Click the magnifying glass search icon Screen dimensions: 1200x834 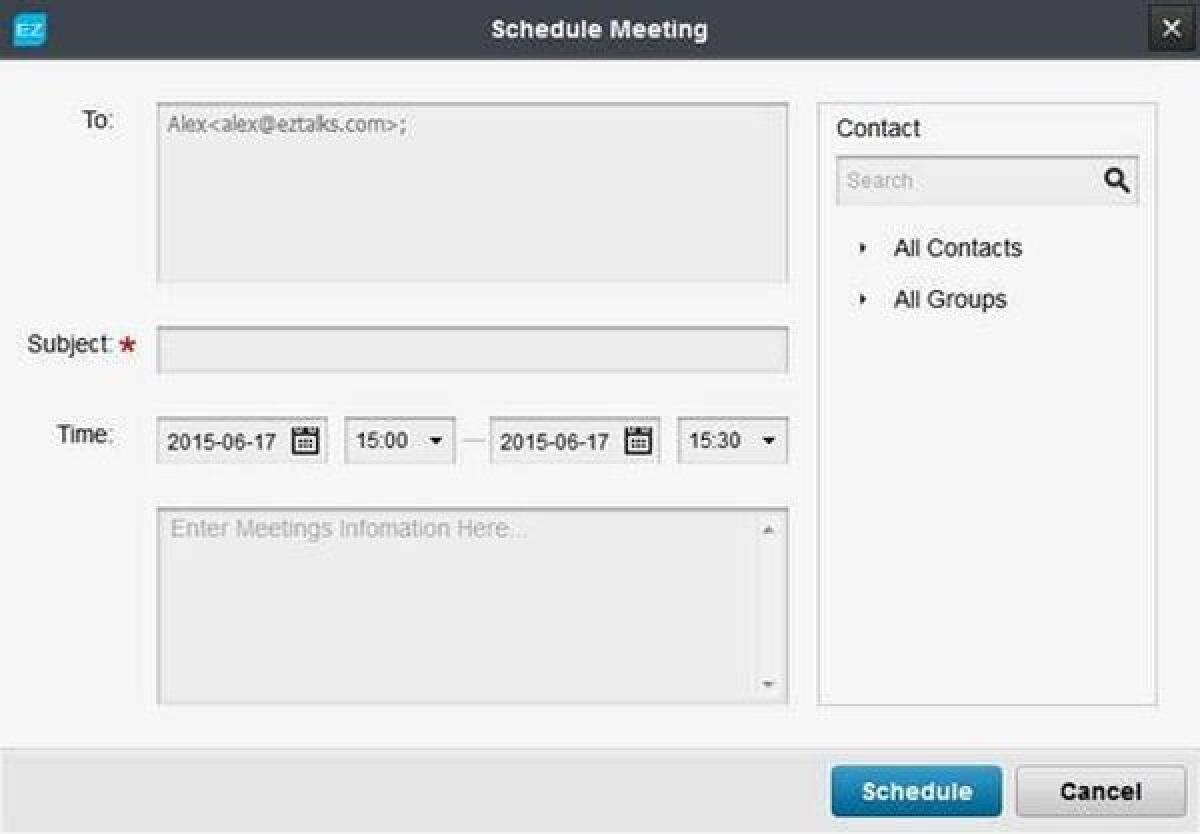tap(1116, 180)
